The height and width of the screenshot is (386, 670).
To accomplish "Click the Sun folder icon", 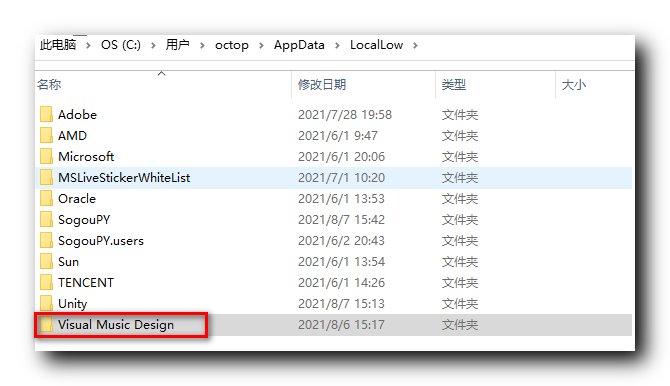I will point(46,261).
